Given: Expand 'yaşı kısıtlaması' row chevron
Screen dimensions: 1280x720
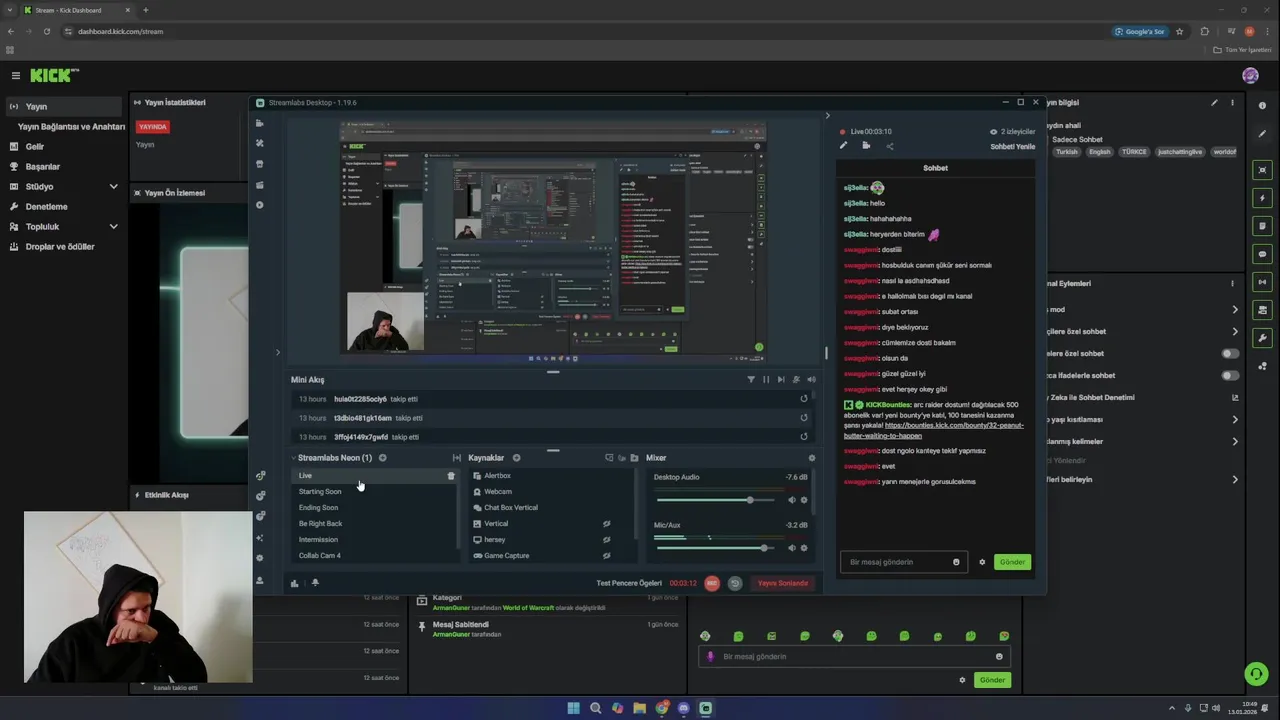Looking at the screenshot, I should pyautogui.click(x=1235, y=420).
